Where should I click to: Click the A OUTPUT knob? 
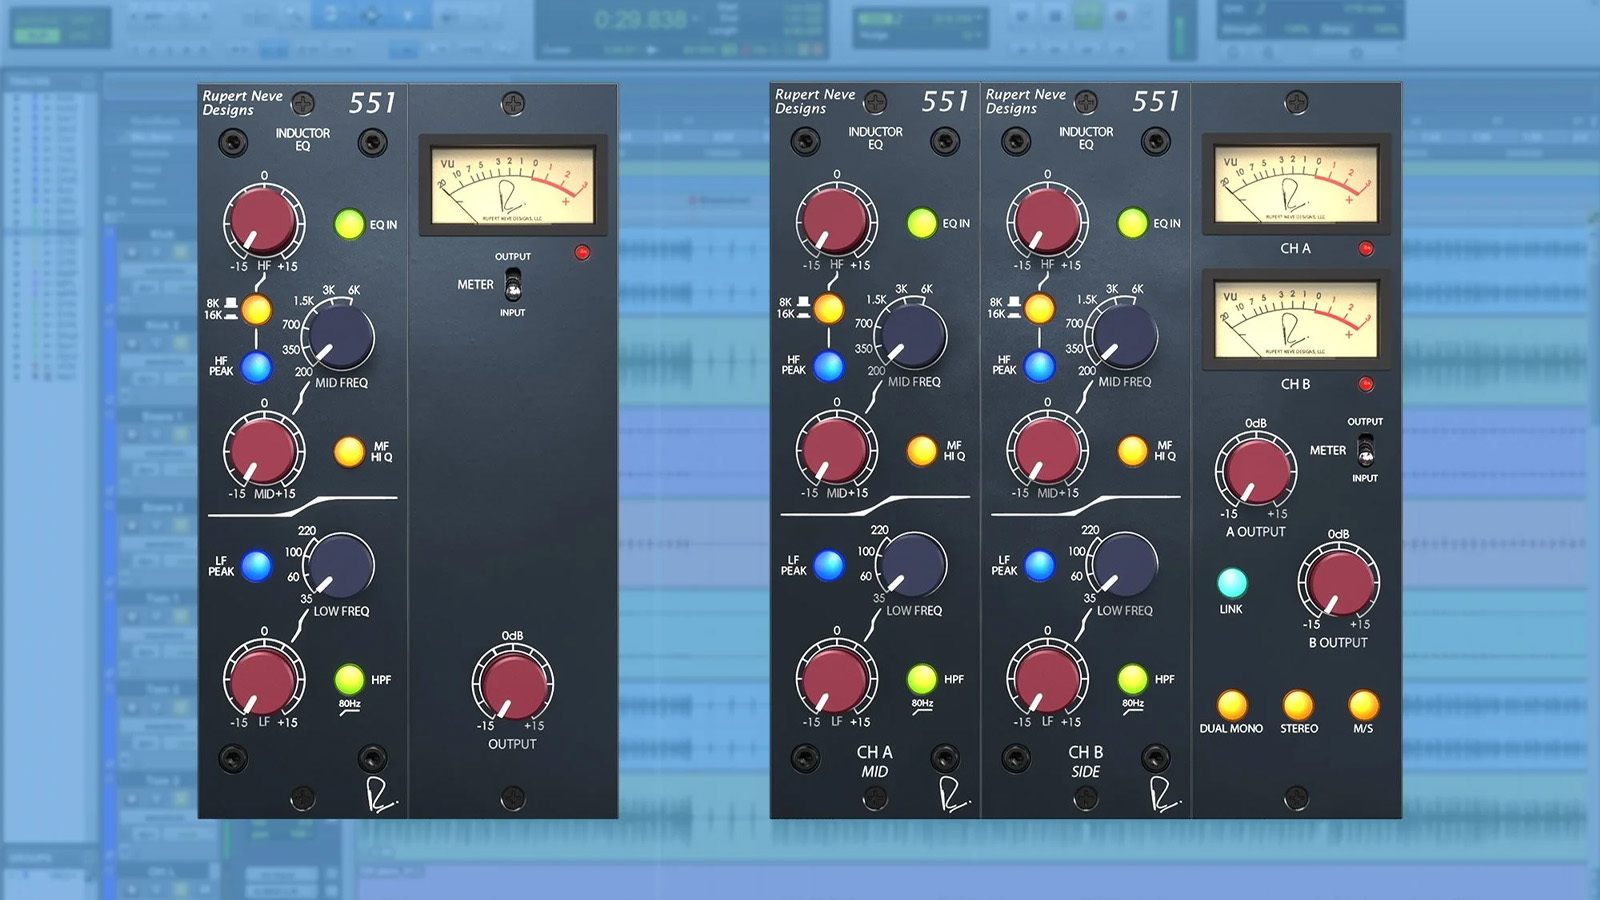1255,470
